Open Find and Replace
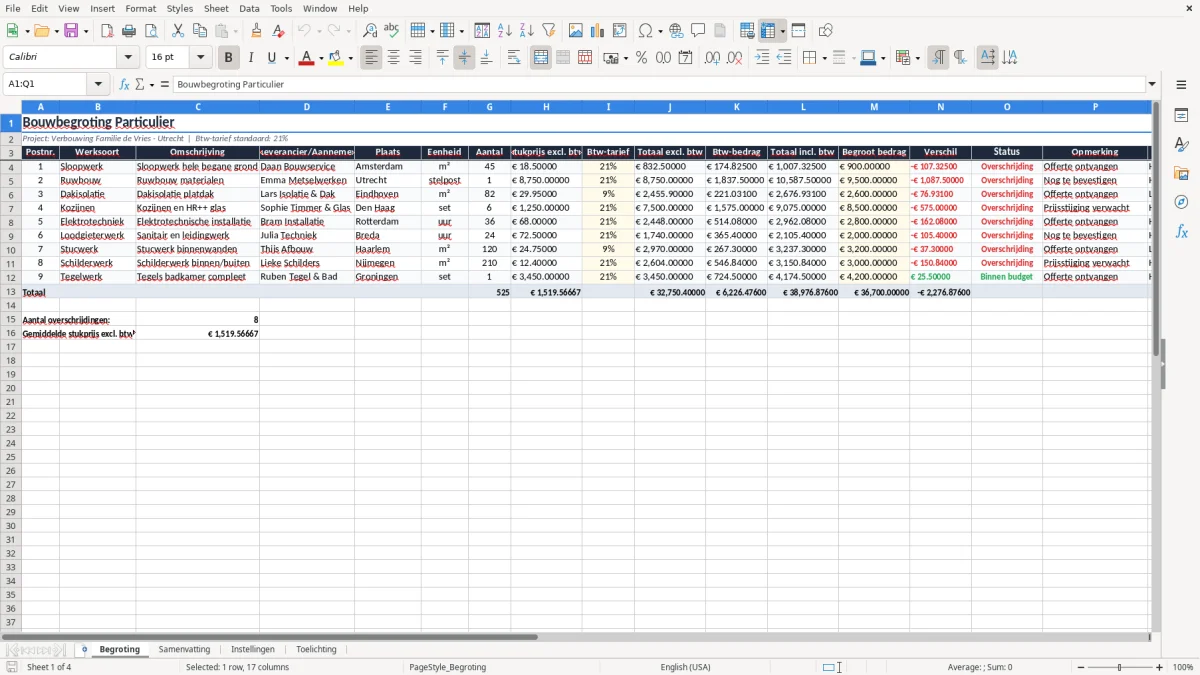 369,31
